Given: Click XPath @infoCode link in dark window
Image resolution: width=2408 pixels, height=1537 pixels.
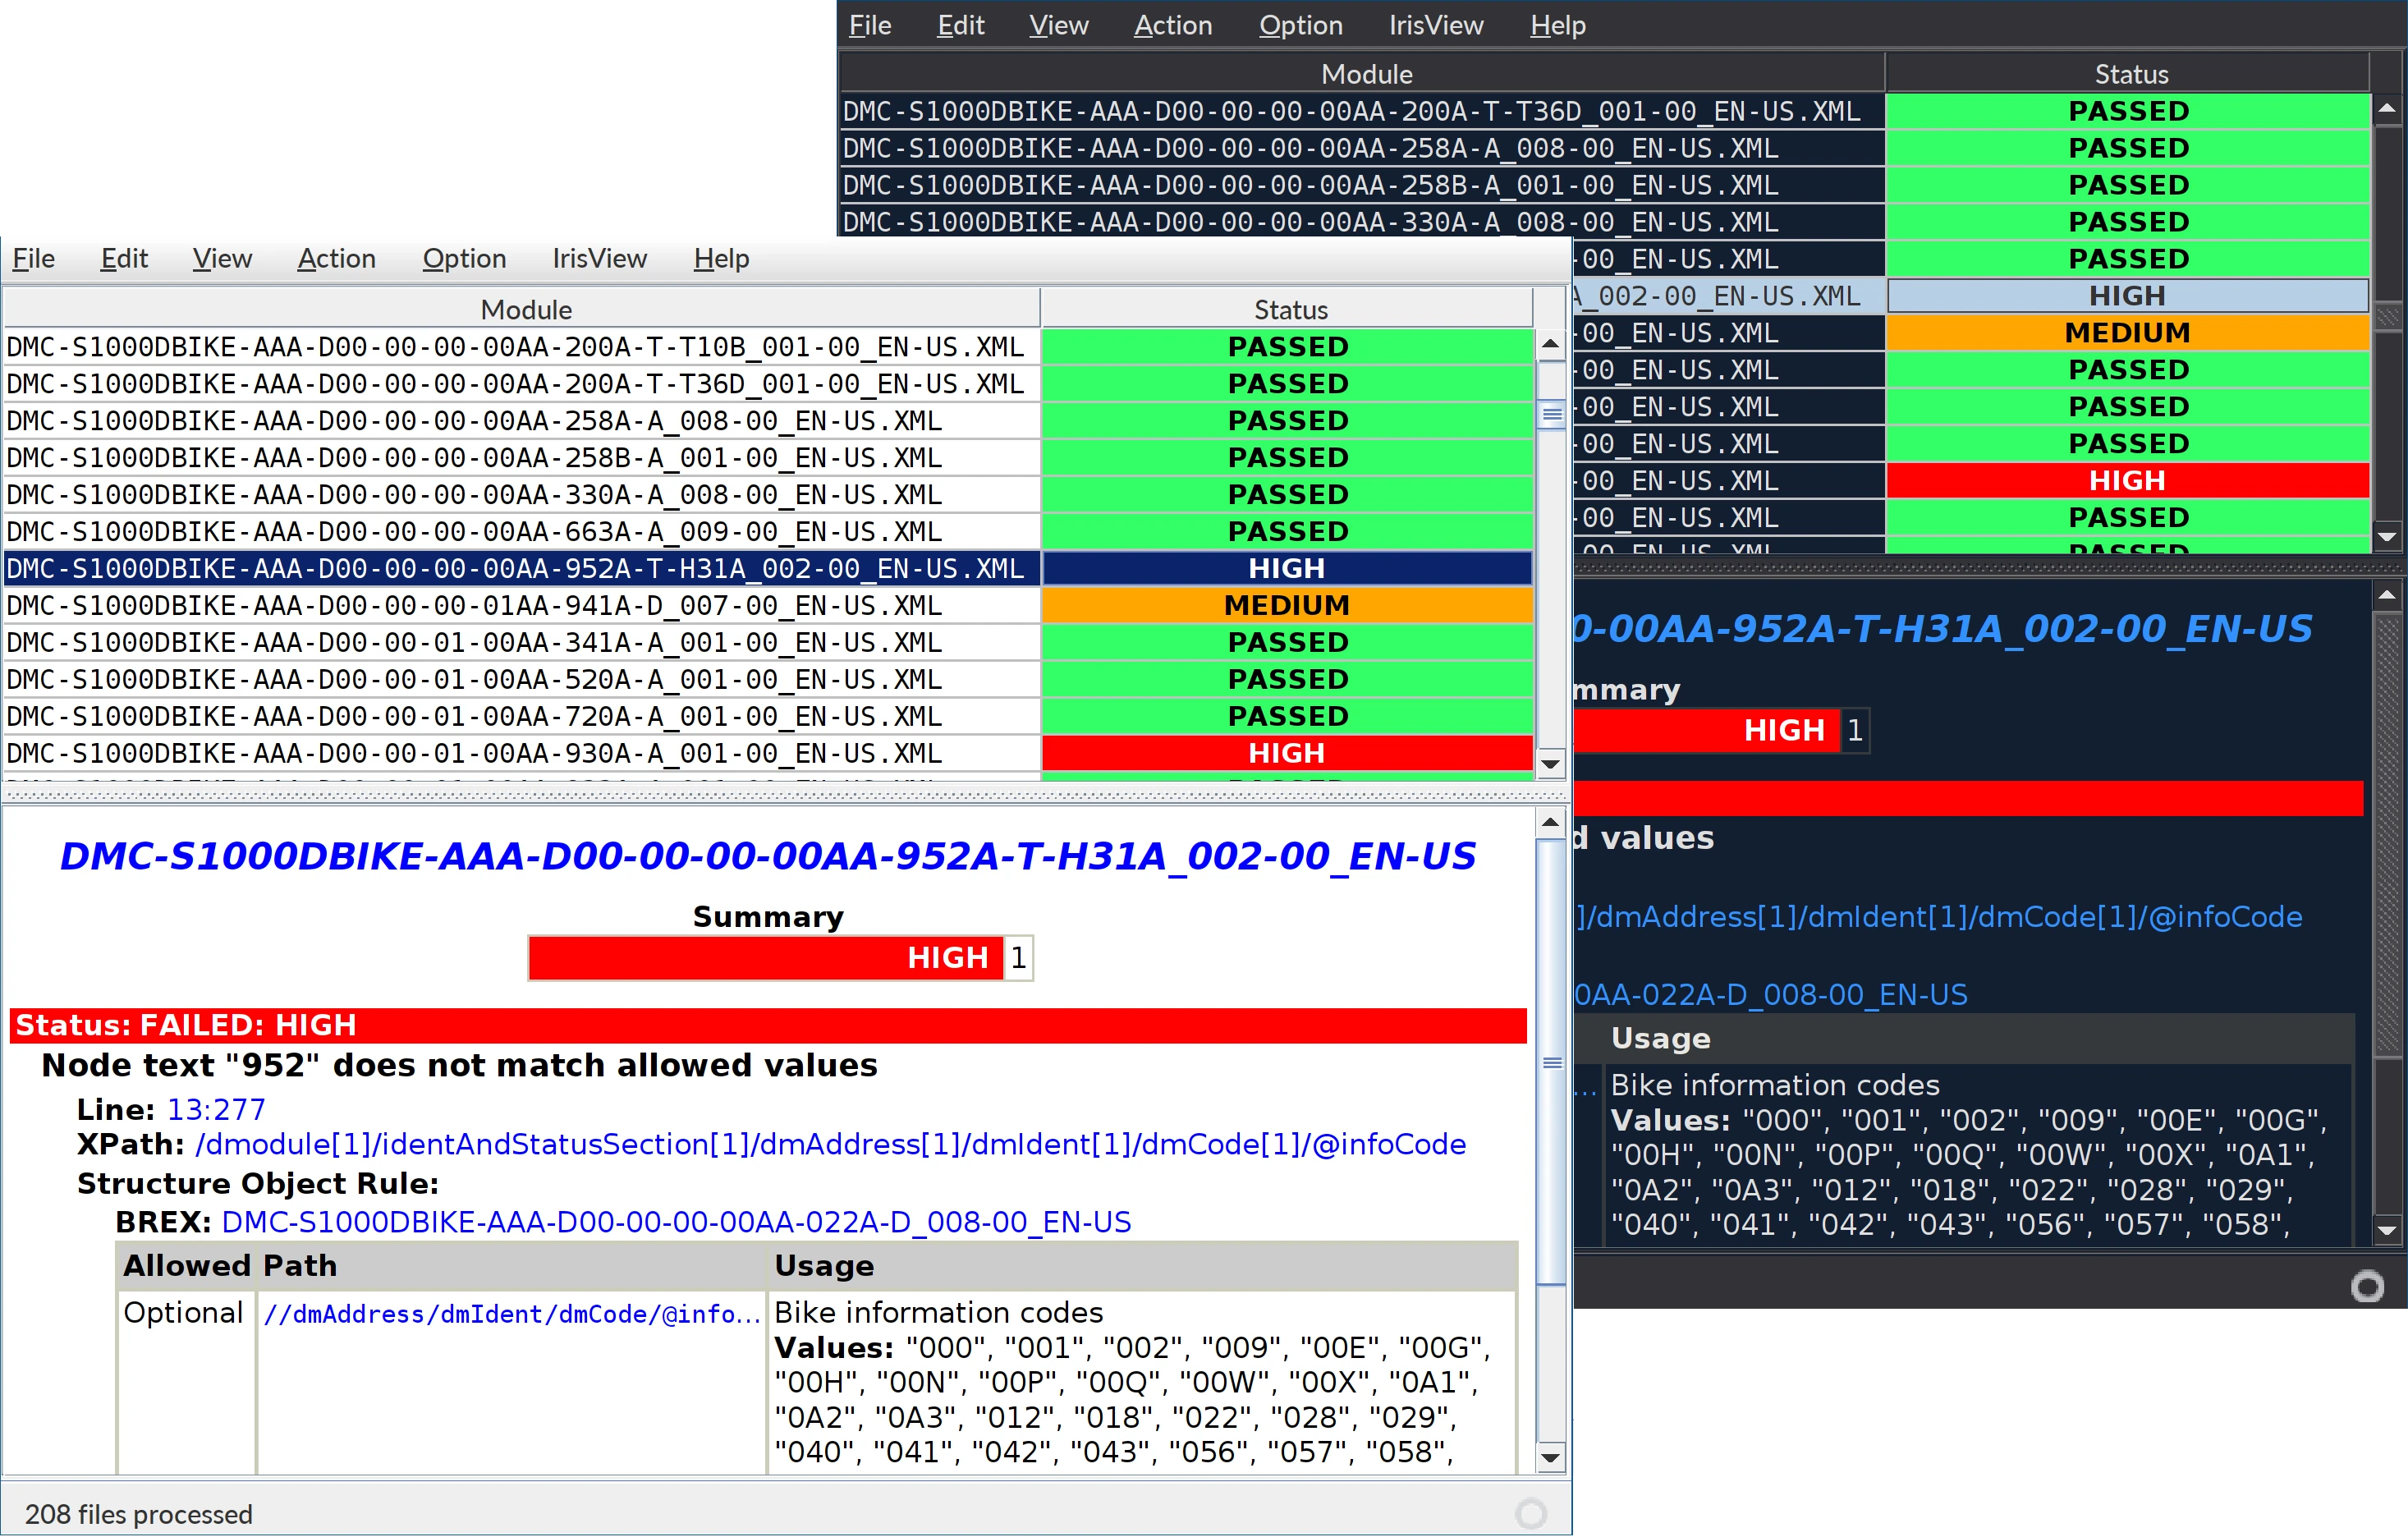Looking at the screenshot, I should click(x=1939, y=918).
